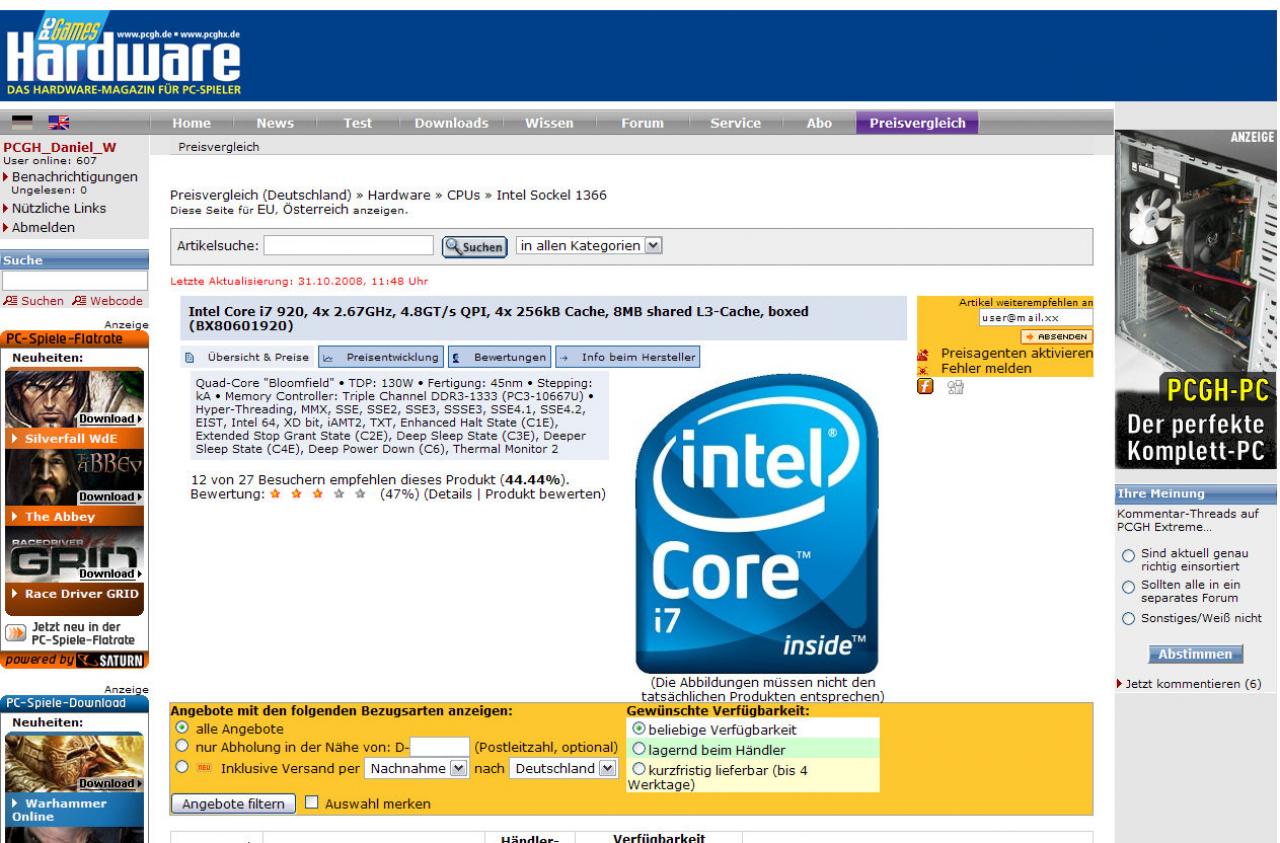Choose 'Sollten alle in ein separates Forum'
Image resolution: width=1280 pixels, height=843 pixels.
(x=1129, y=586)
